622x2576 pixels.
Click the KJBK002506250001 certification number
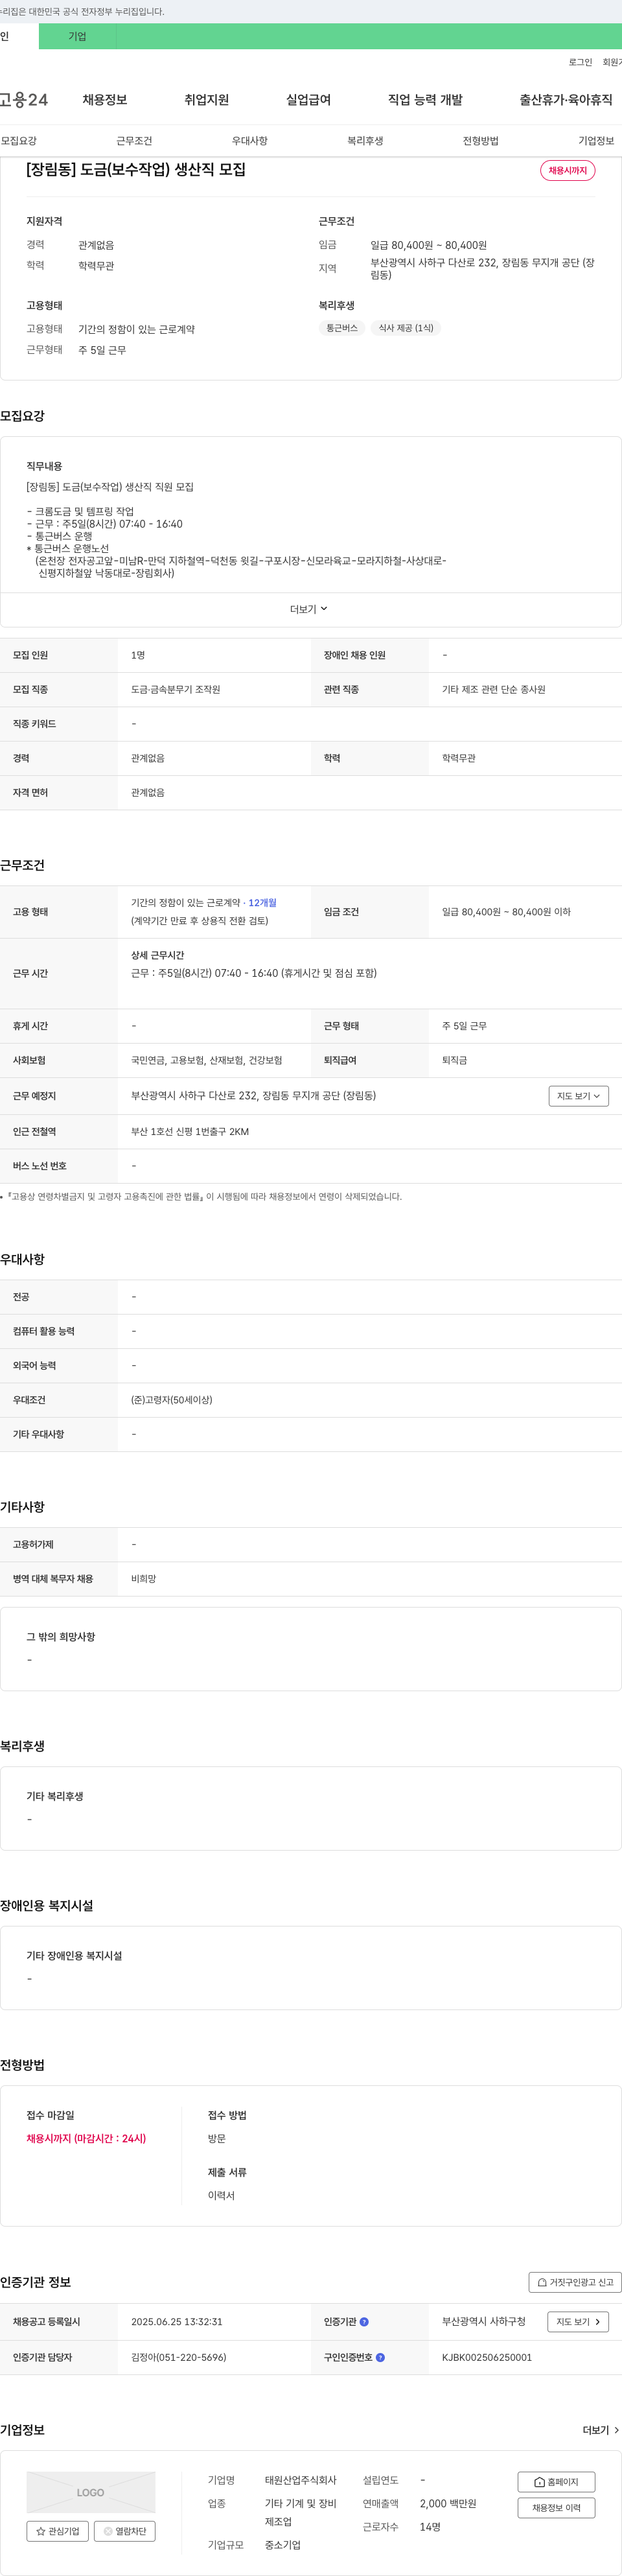487,2357
